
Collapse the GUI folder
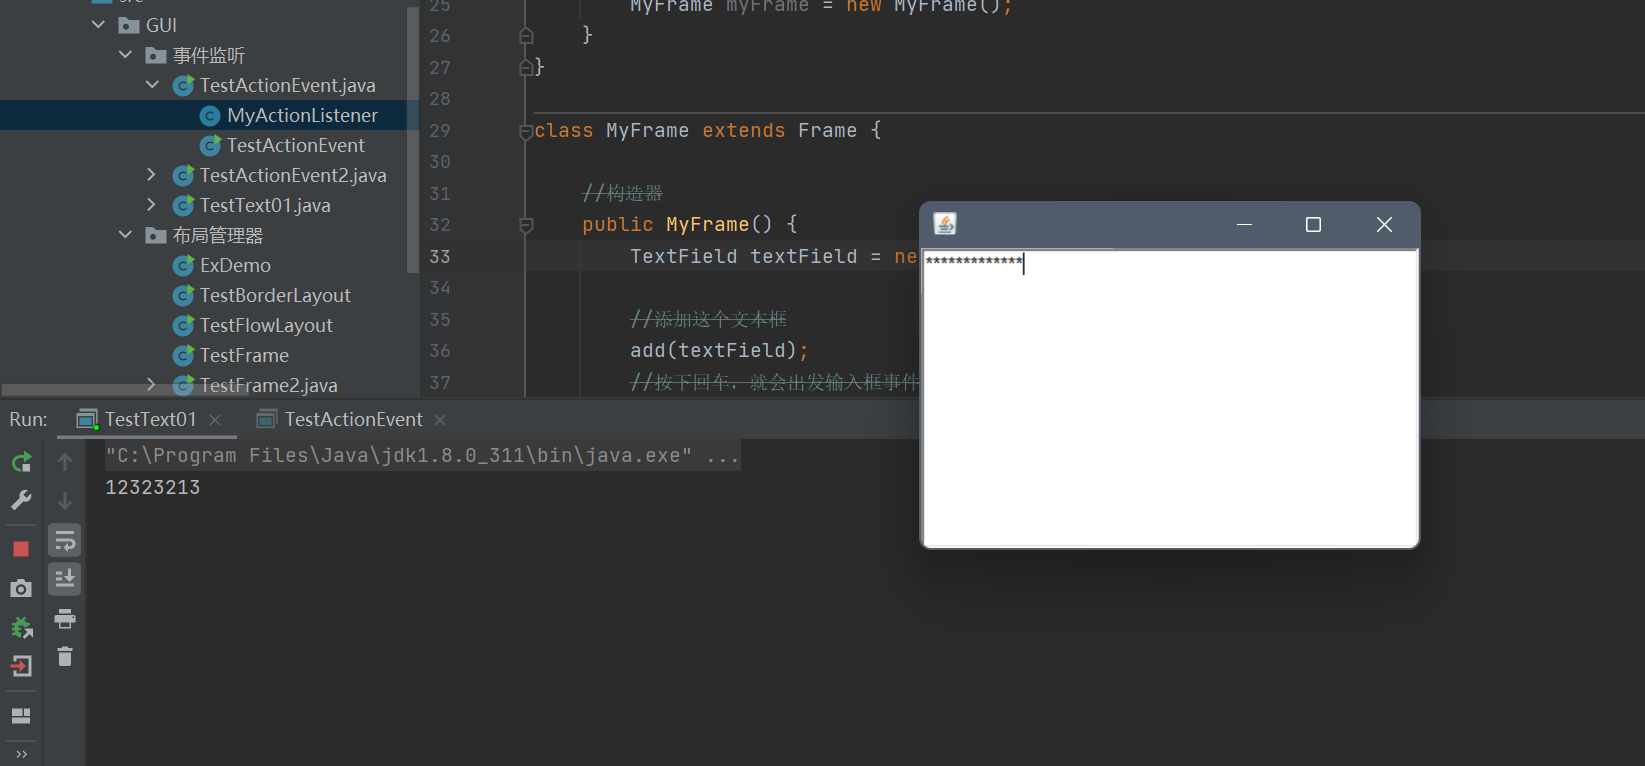[98, 24]
